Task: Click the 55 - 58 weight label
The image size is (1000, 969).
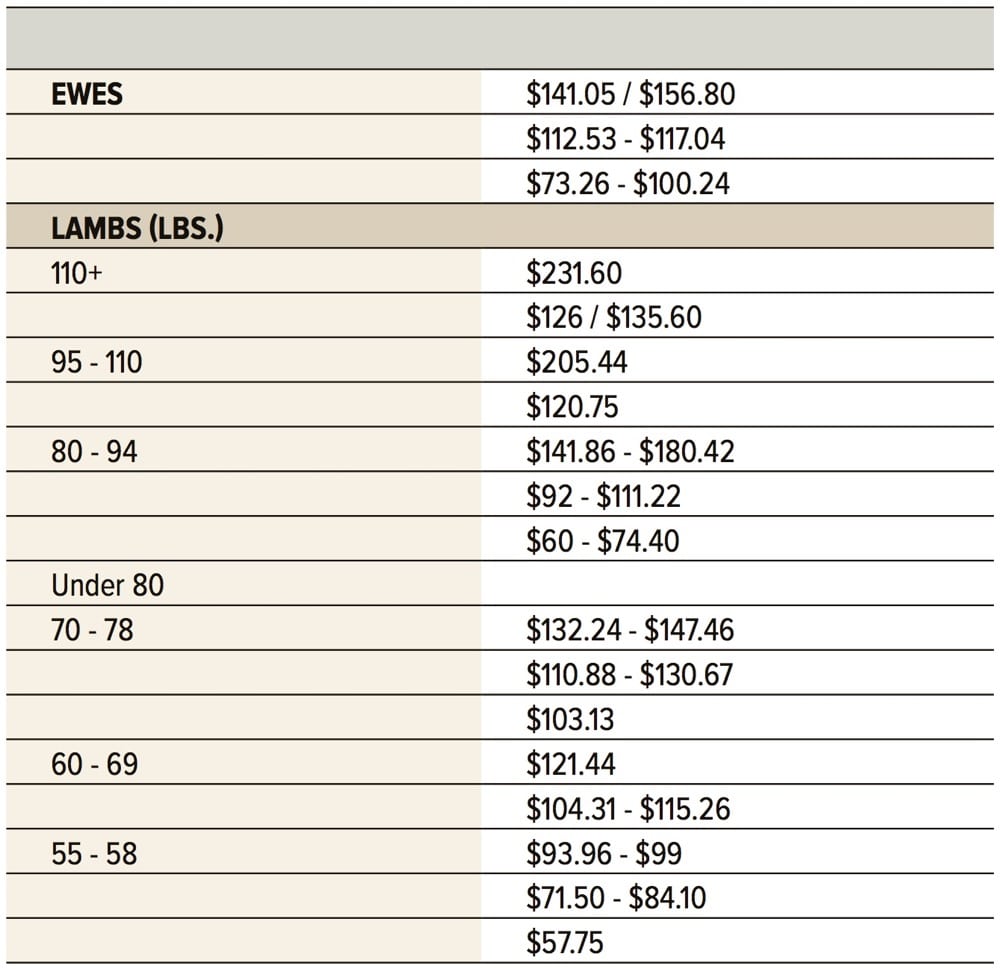Action: pos(94,854)
